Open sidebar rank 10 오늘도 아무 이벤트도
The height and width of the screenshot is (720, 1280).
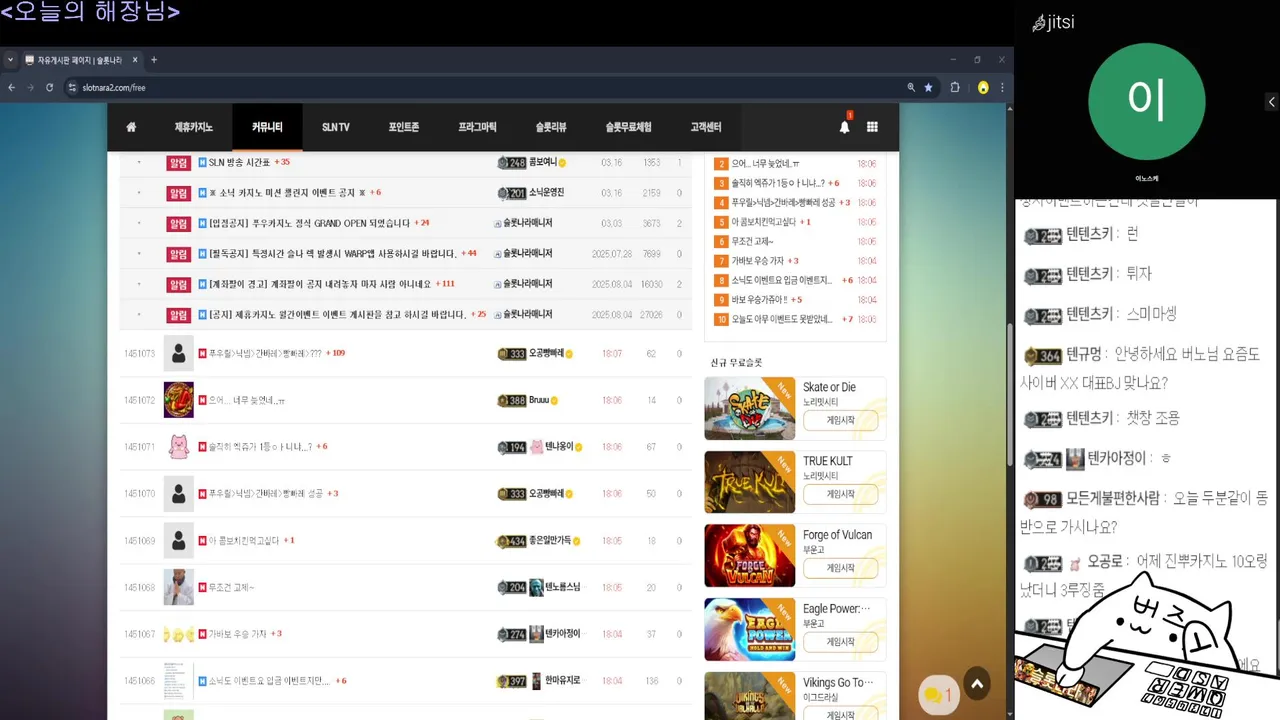click(x=782, y=319)
